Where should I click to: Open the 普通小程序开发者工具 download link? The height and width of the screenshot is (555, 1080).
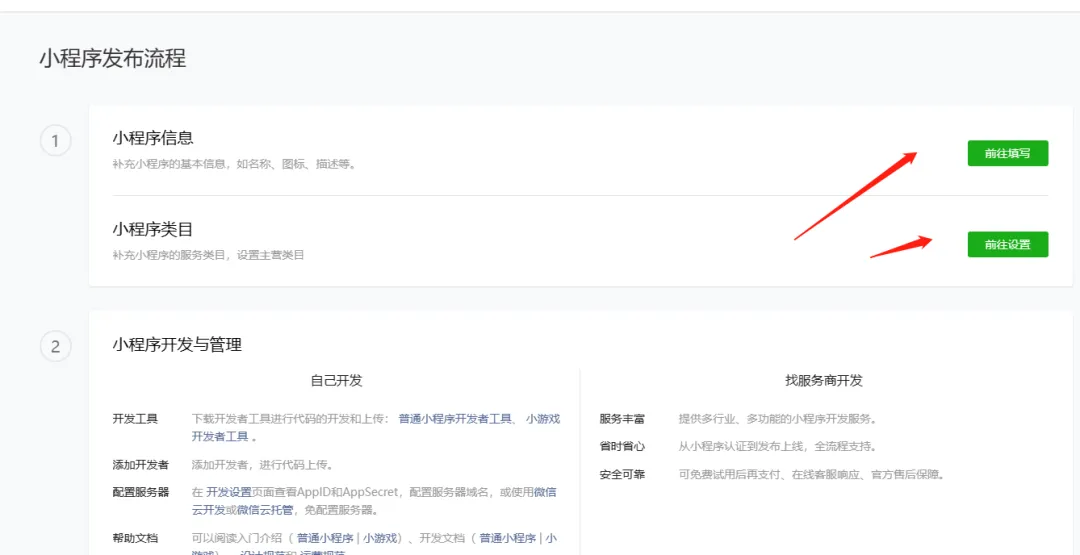pos(455,419)
